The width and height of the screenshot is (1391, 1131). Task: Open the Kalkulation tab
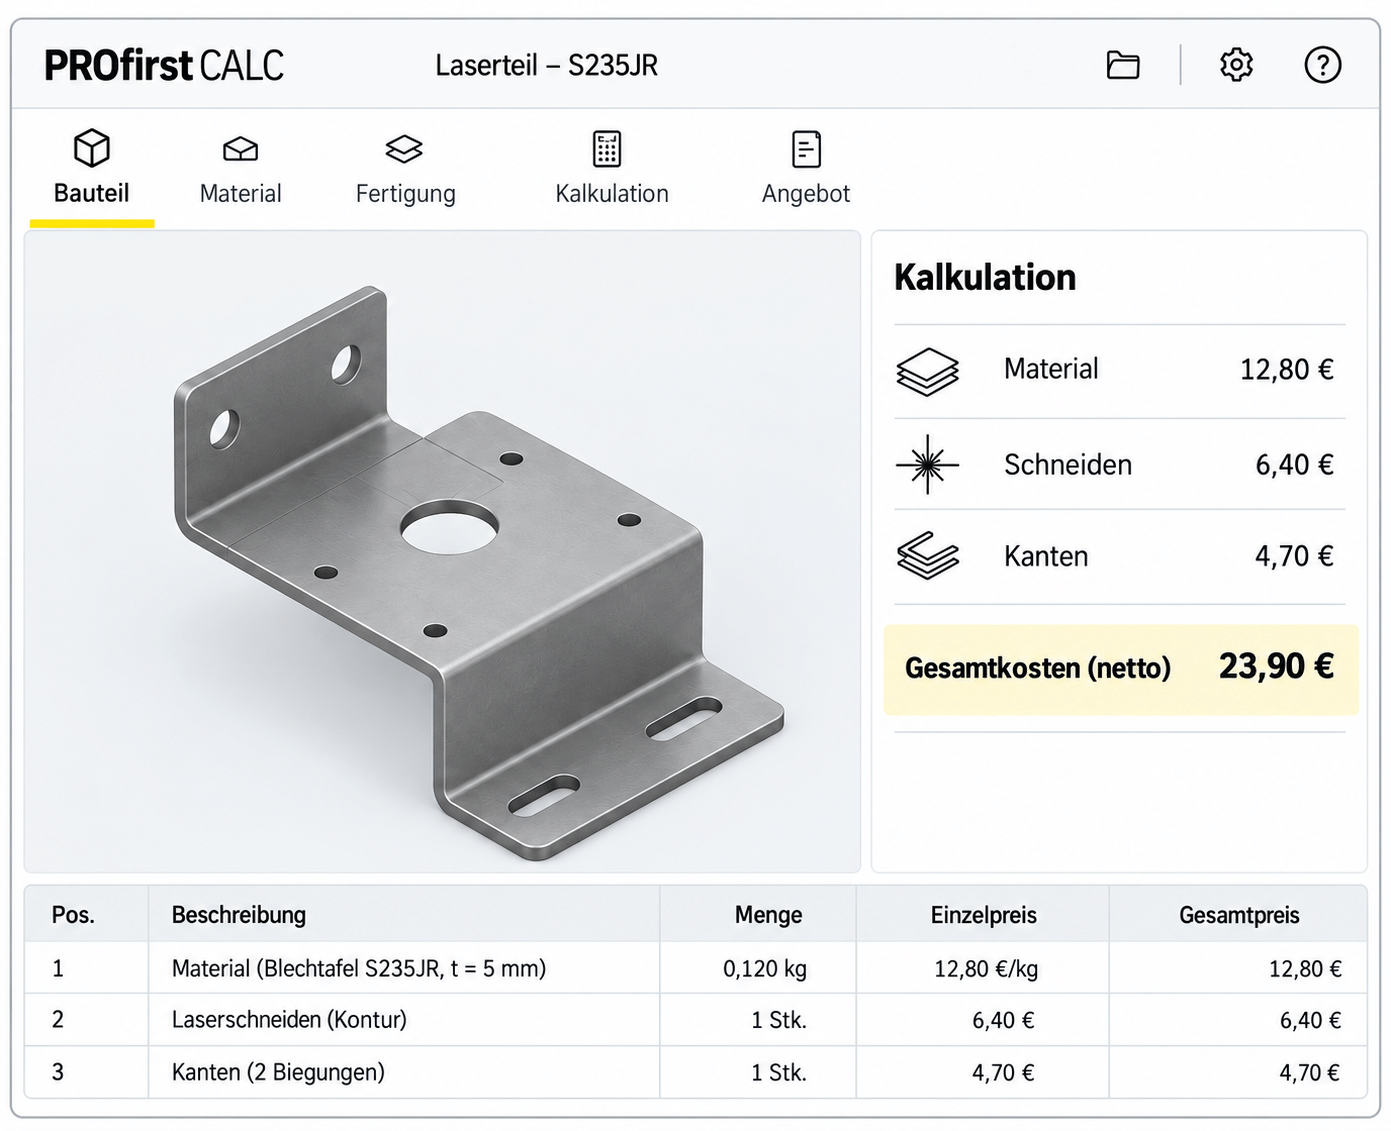[x=612, y=170]
